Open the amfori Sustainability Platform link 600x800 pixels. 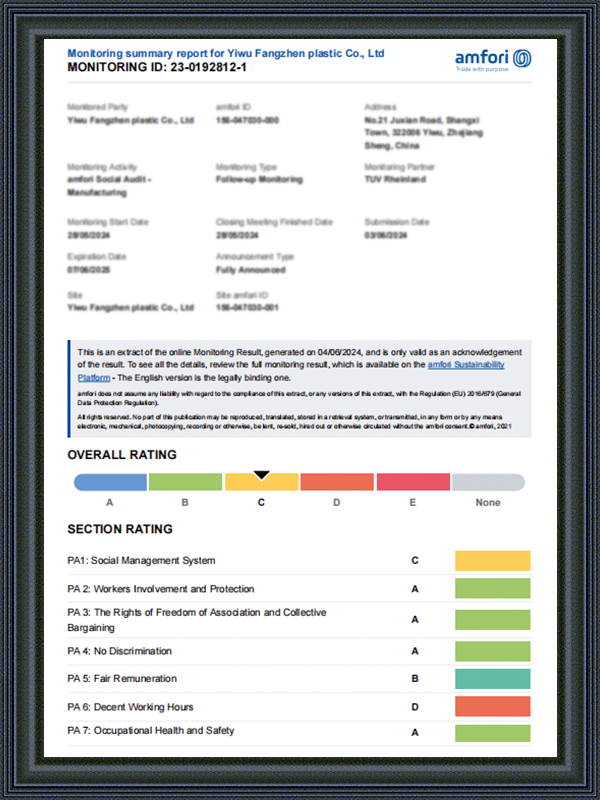point(466,365)
